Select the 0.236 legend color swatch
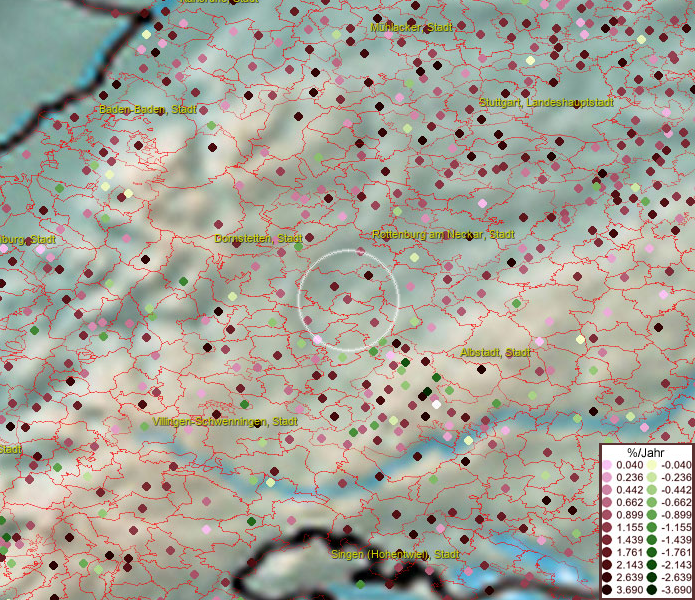This screenshot has width=695, height=600. [x=607, y=477]
